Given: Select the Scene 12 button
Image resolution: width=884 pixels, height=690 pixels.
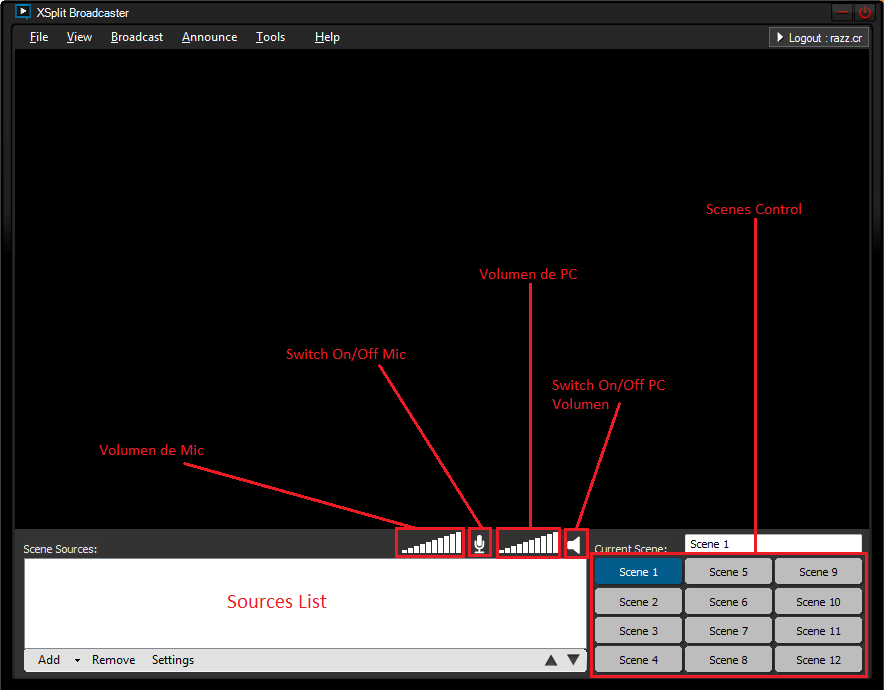Looking at the screenshot, I should pos(818,659).
